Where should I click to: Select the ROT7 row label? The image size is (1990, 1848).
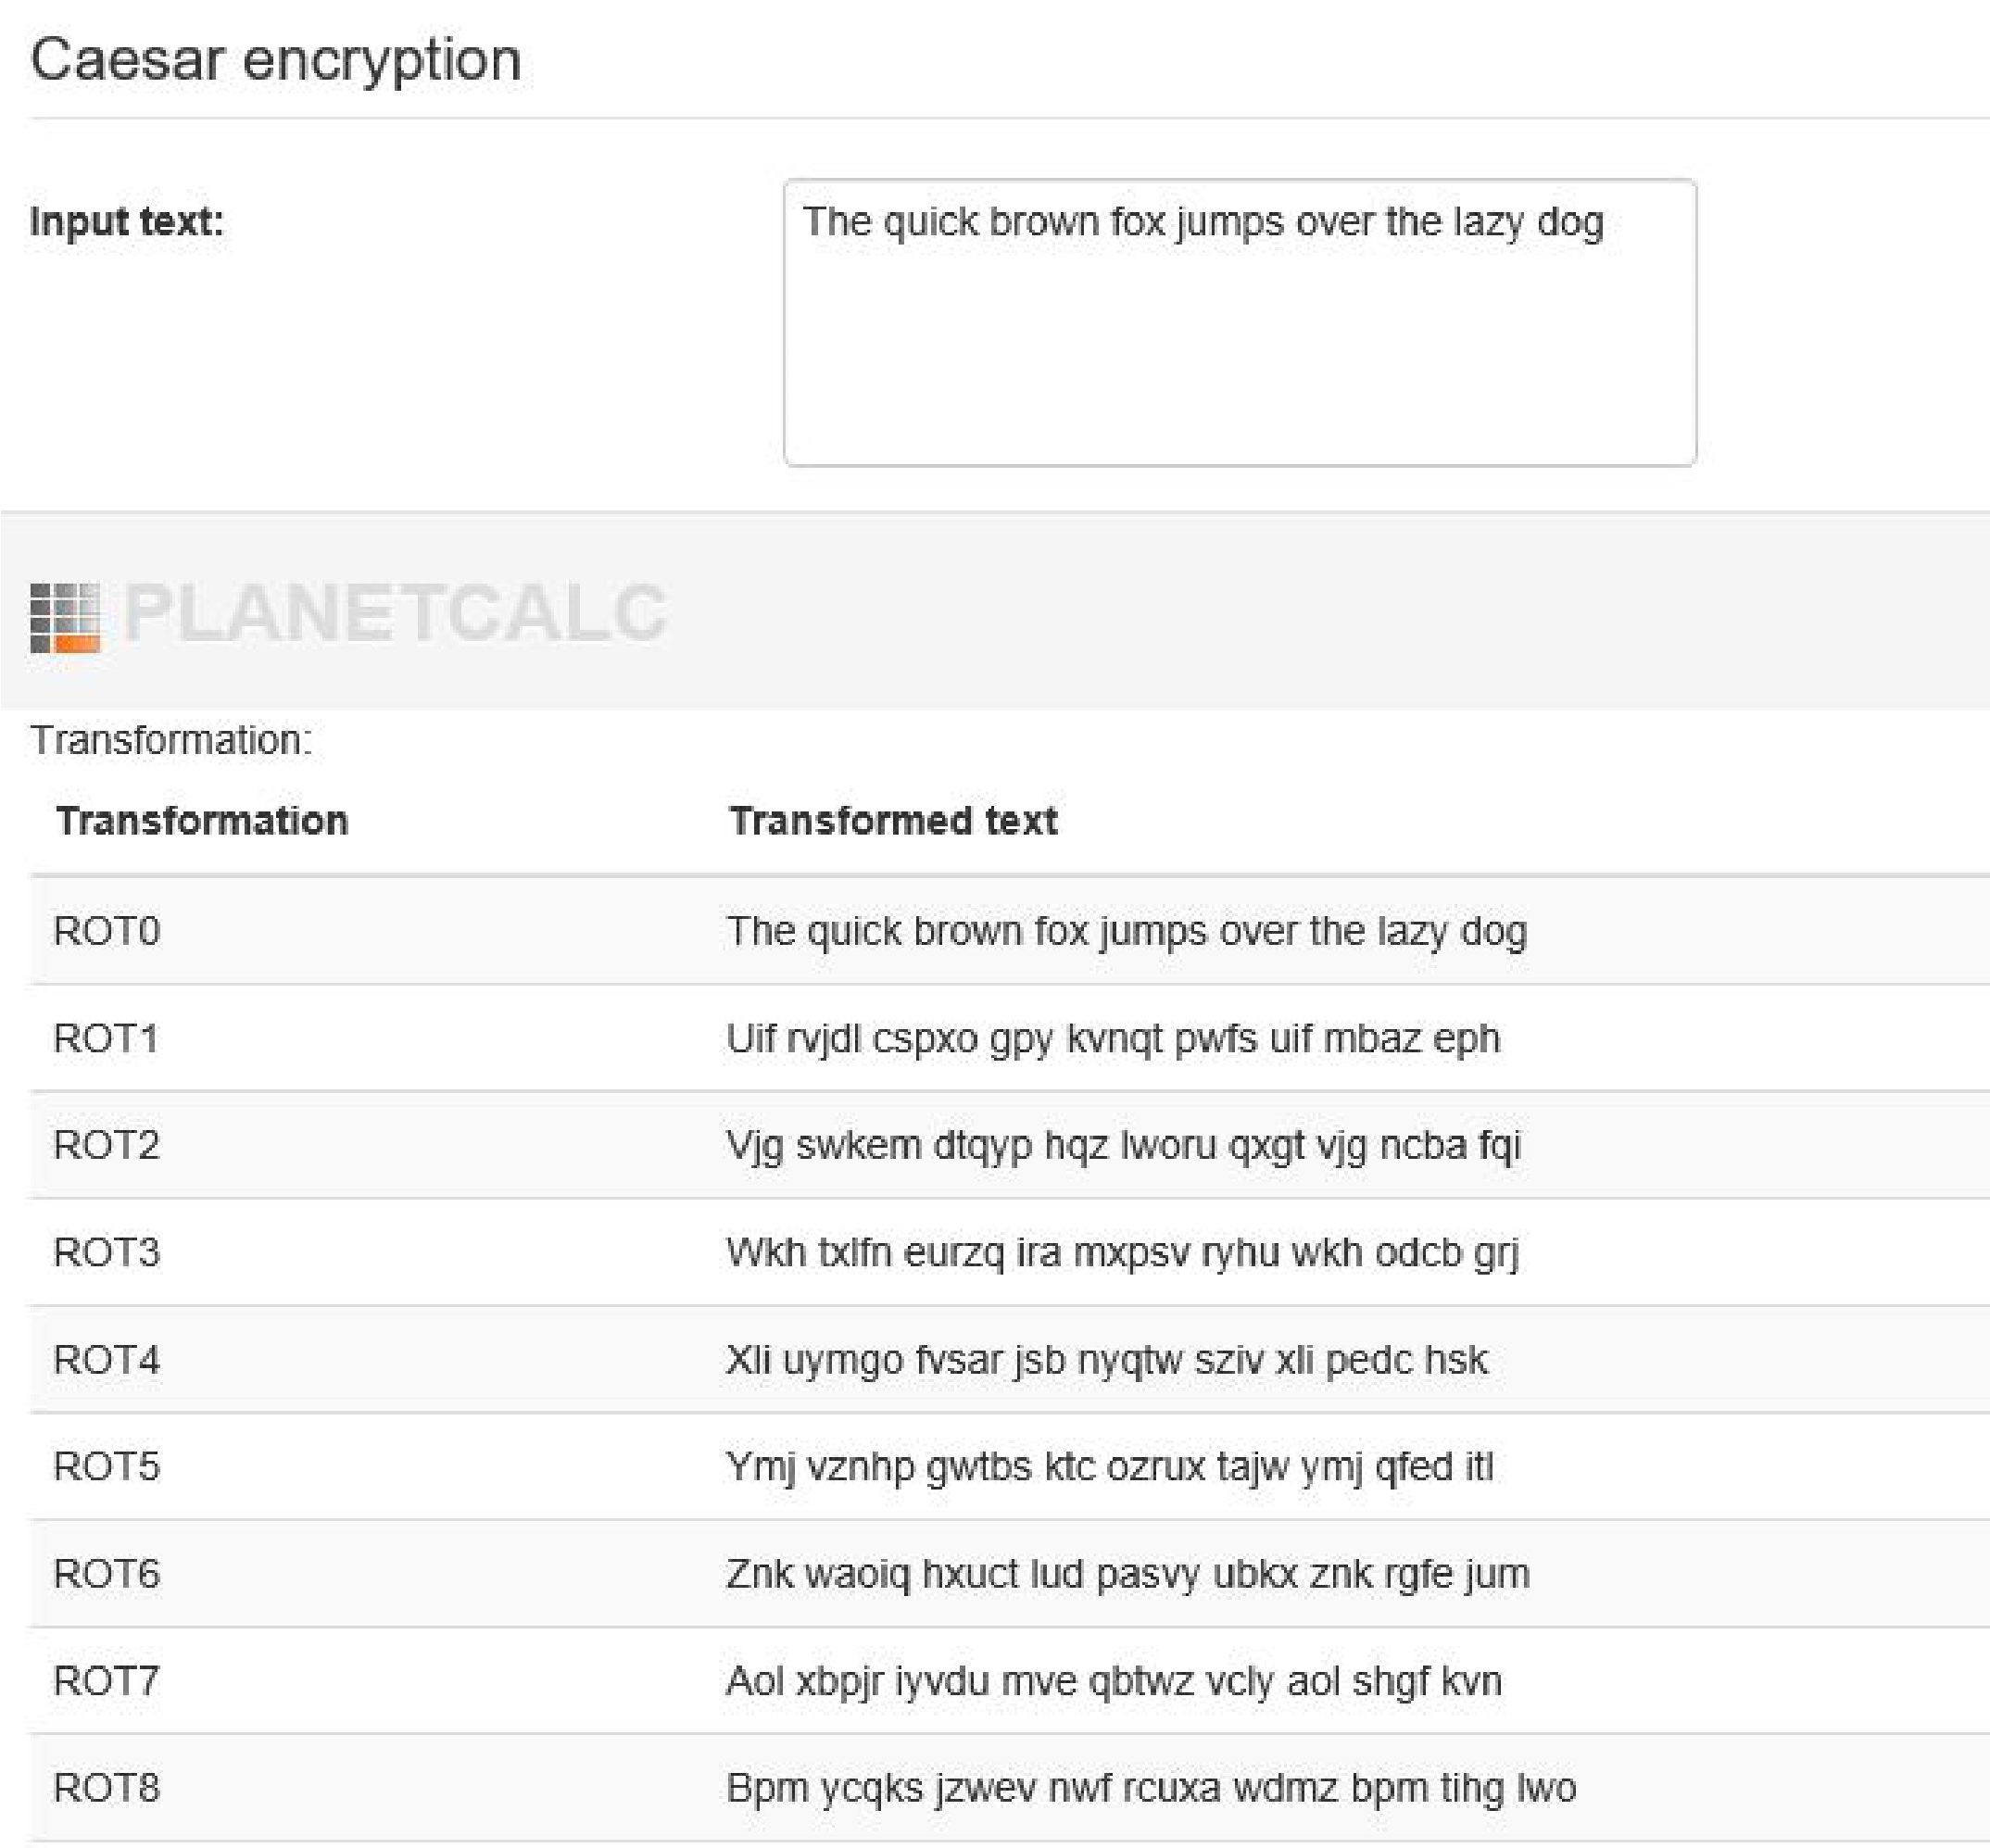(x=106, y=1680)
